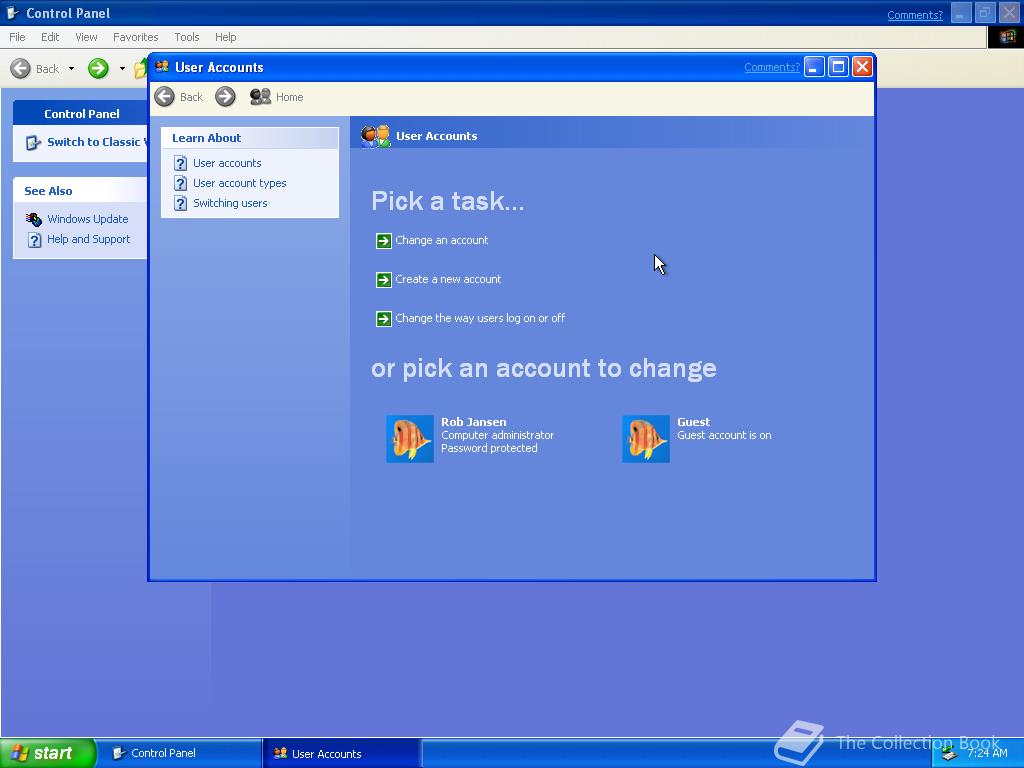The image size is (1024, 768).
Task: Click the help icon next to User account types
Action: 181,184
